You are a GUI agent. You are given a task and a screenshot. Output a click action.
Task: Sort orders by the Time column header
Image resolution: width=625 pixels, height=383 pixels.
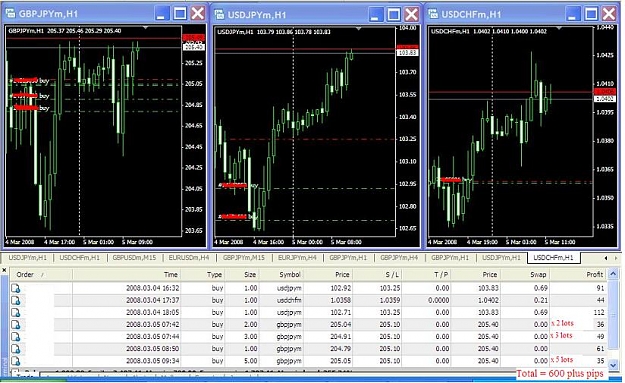point(127,275)
